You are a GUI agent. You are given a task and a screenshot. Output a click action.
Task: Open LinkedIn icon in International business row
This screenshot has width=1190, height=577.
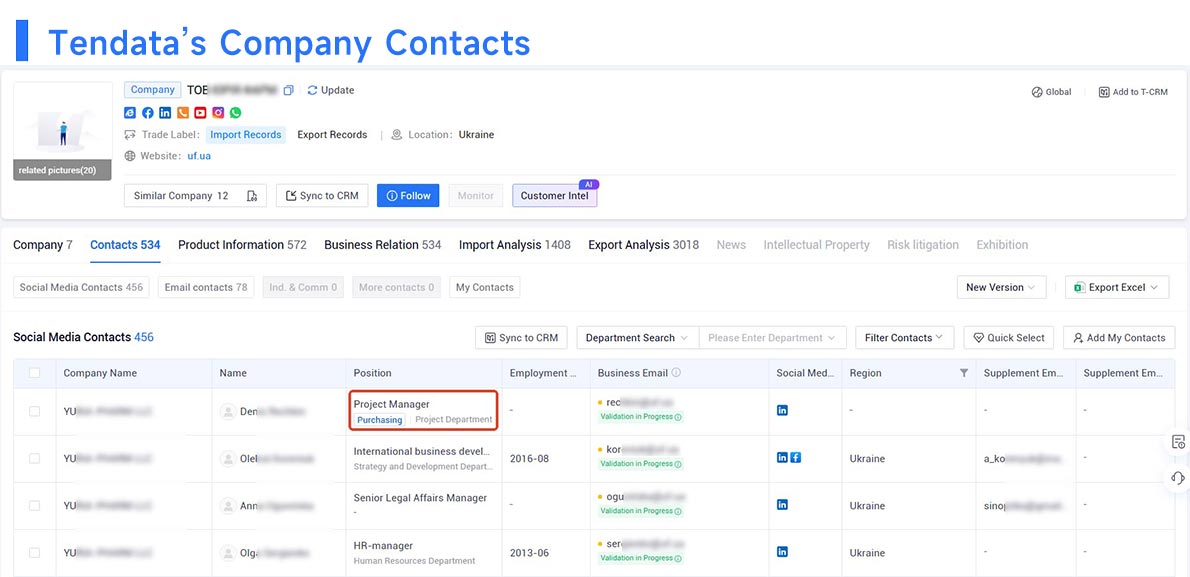pos(782,457)
